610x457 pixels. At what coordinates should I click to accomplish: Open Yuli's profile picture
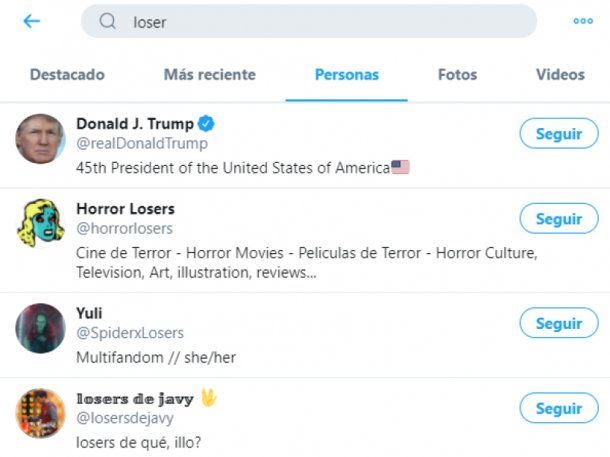point(41,328)
